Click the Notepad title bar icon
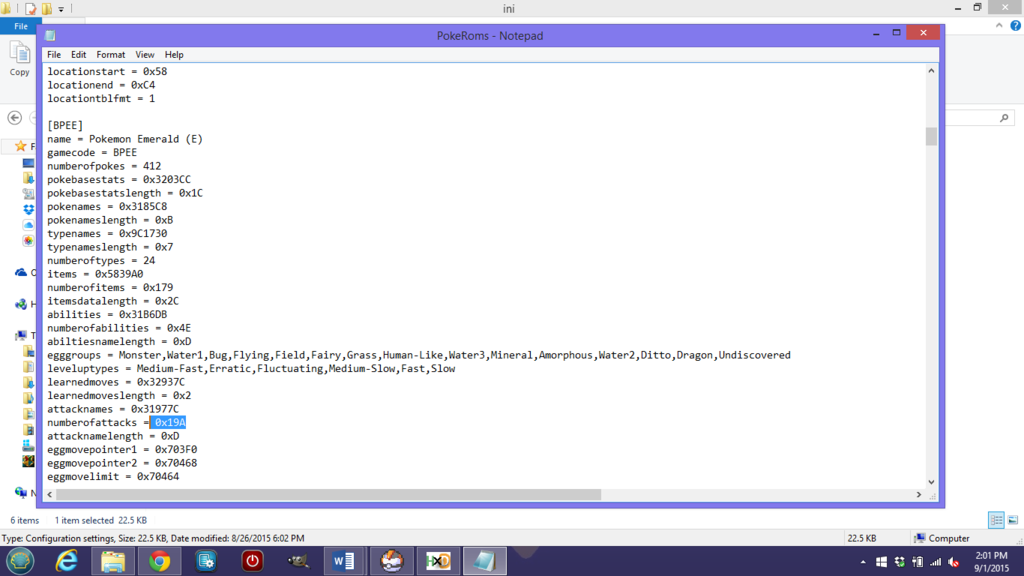Viewport: 1024px width, 576px height. point(50,35)
